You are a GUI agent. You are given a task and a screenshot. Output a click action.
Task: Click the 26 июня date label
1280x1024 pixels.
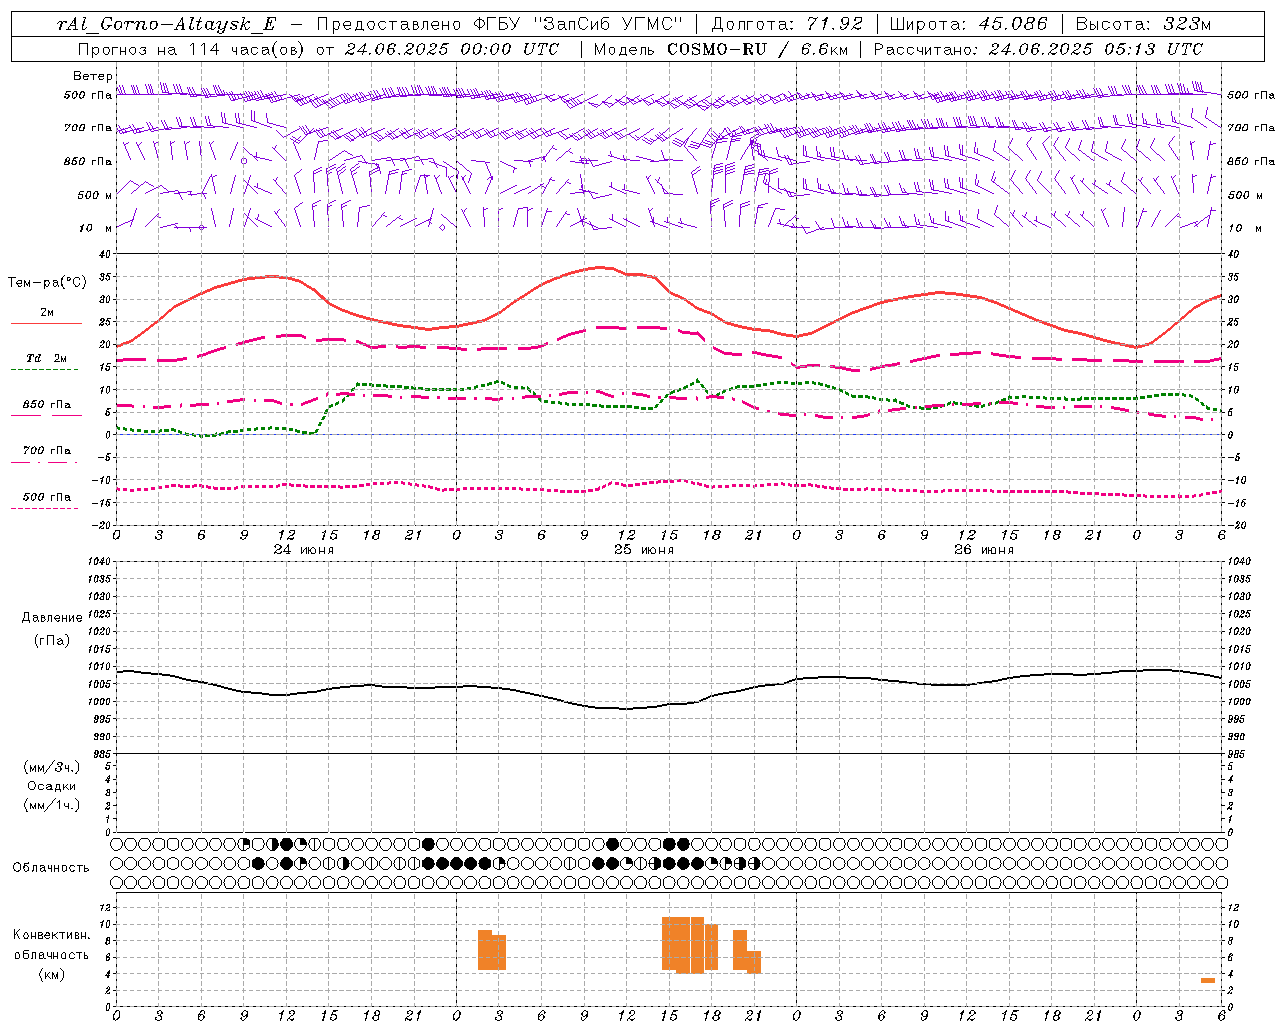[983, 550]
